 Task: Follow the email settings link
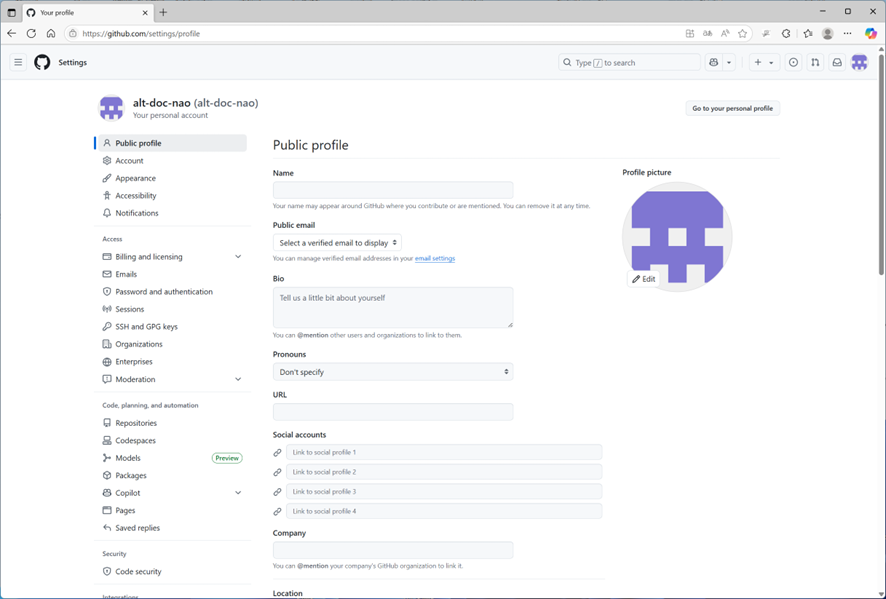coord(435,258)
